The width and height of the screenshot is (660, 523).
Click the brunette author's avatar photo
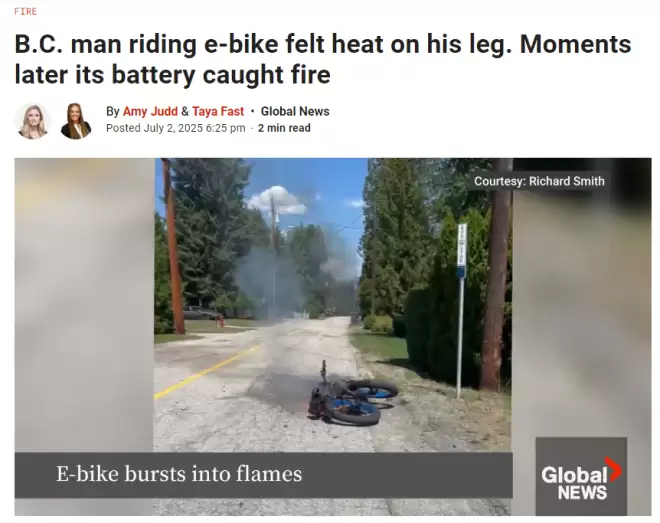(76, 121)
